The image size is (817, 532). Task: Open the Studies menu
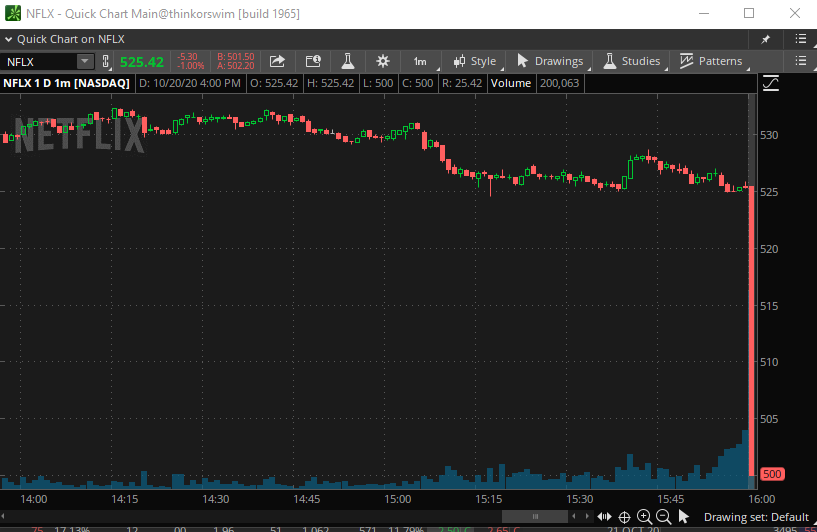tap(632, 61)
